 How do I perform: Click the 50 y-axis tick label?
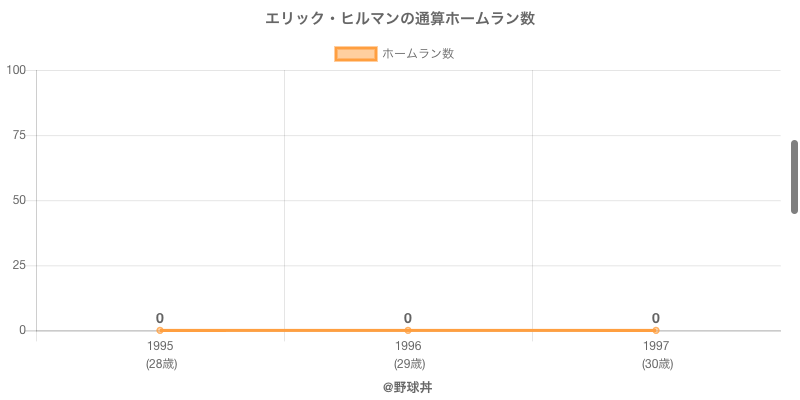[x=19, y=201]
